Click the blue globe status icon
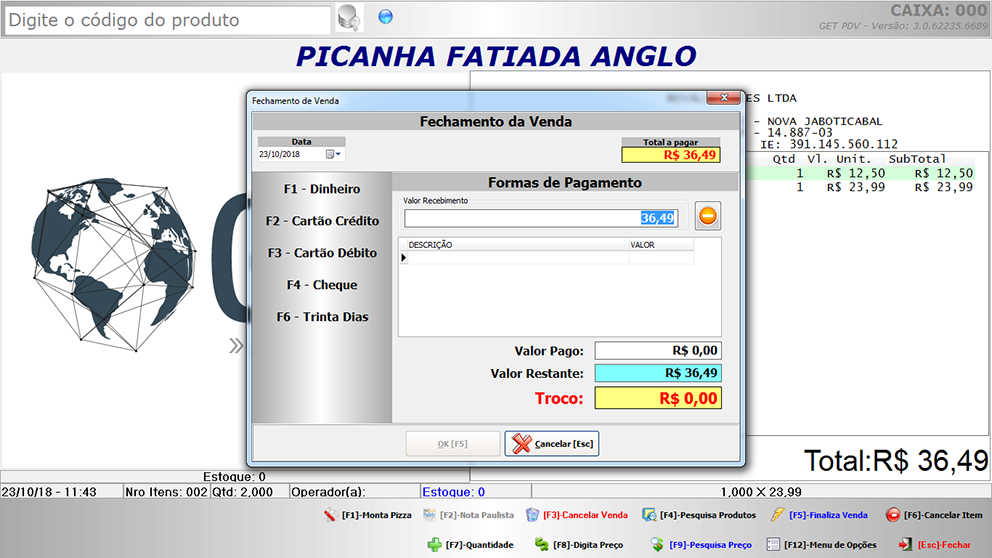The width and height of the screenshot is (992, 558). point(385,16)
